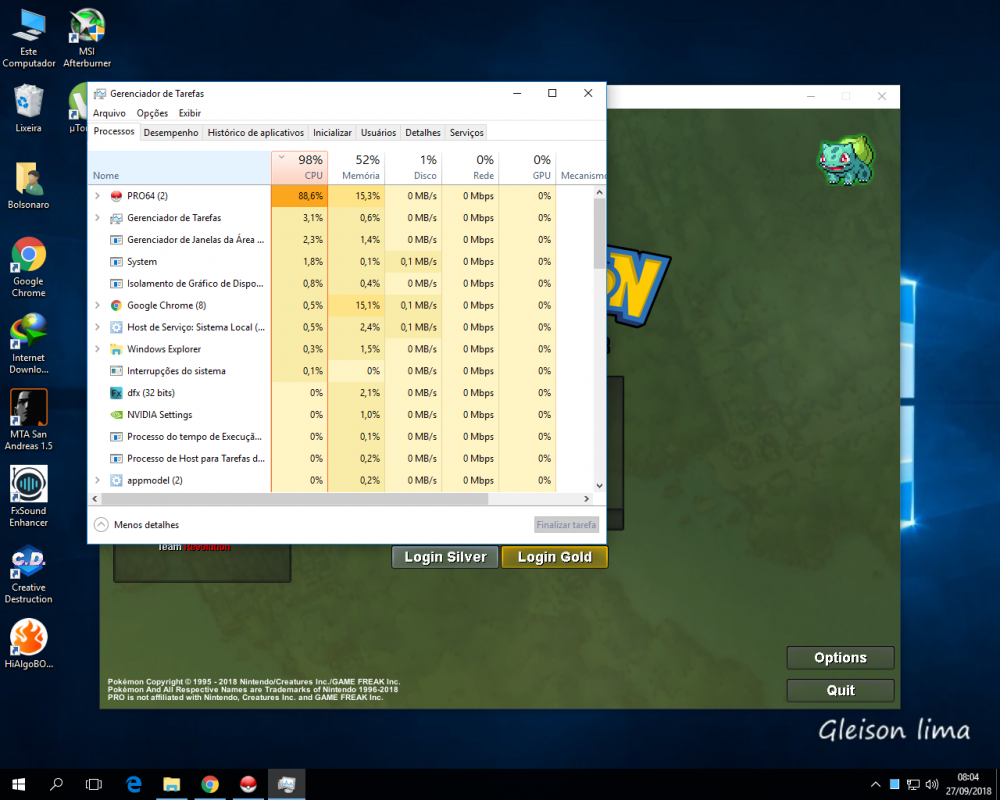
Task: Switch to the Desempenho tab
Action: (170, 132)
